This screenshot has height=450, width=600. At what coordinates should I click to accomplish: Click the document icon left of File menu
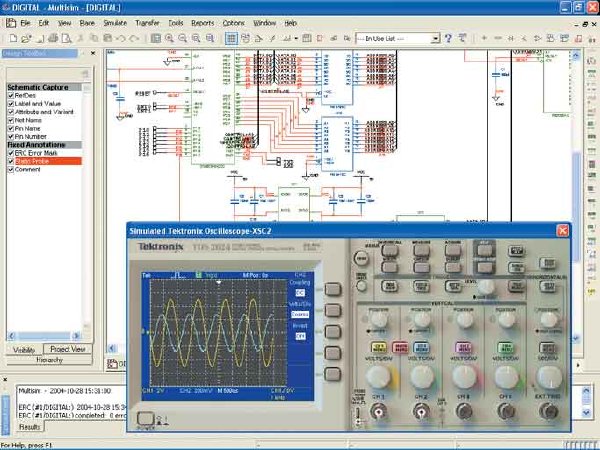(x=11, y=23)
